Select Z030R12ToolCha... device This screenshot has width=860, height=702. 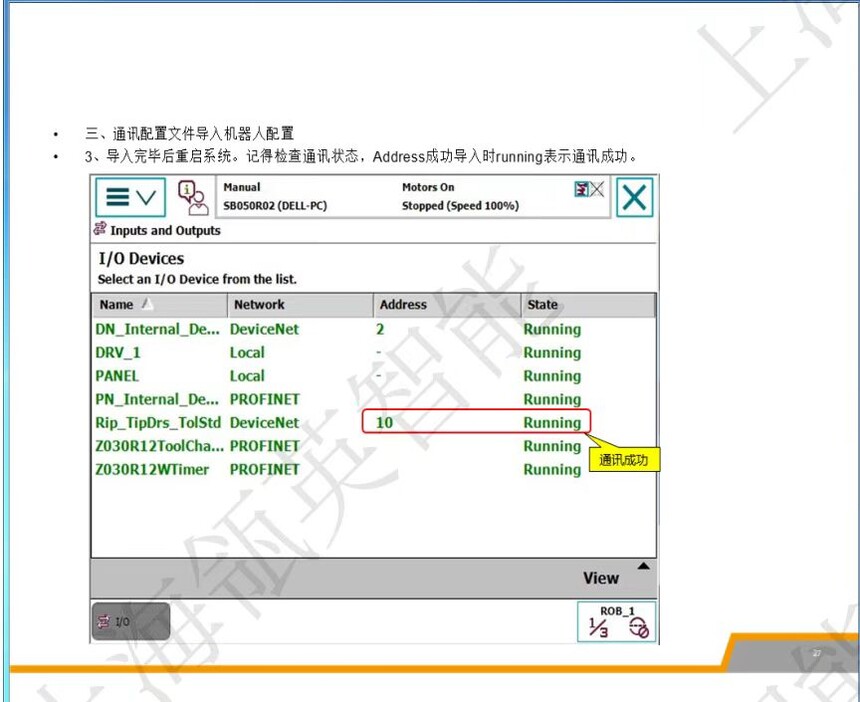click(373, 446)
